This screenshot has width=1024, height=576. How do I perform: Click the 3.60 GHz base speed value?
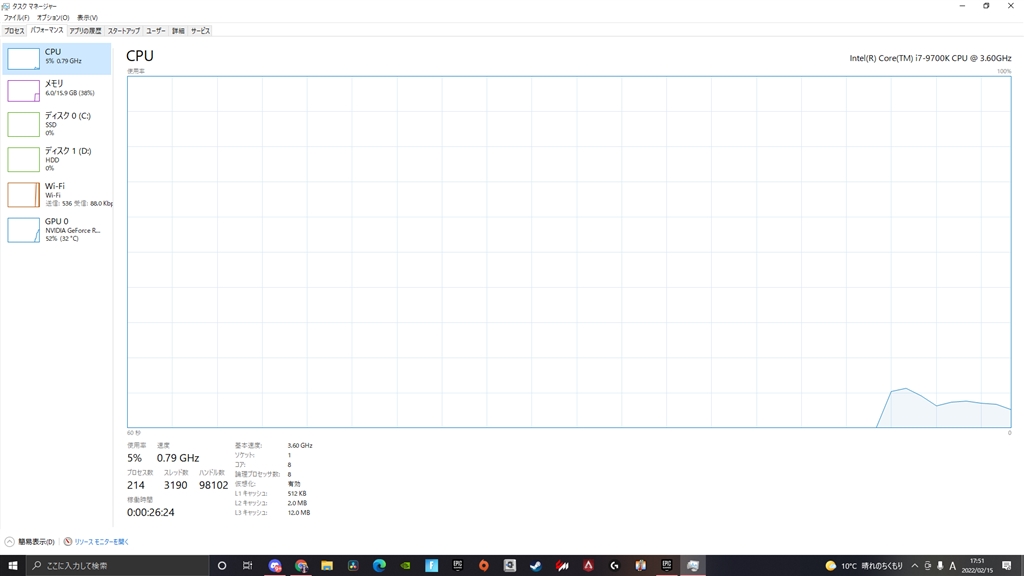click(300, 445)
